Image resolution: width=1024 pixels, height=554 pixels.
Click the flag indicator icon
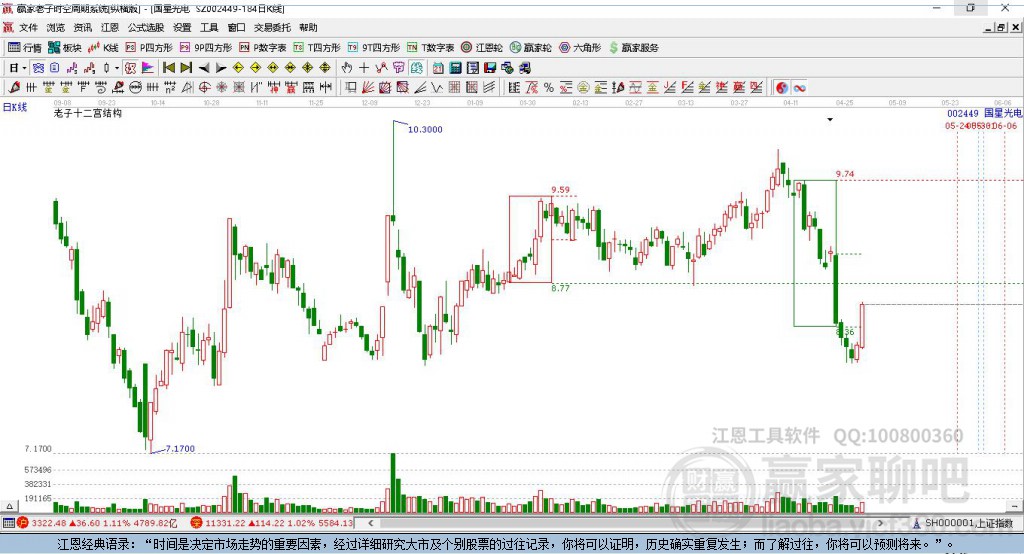[x=148, y=67]
